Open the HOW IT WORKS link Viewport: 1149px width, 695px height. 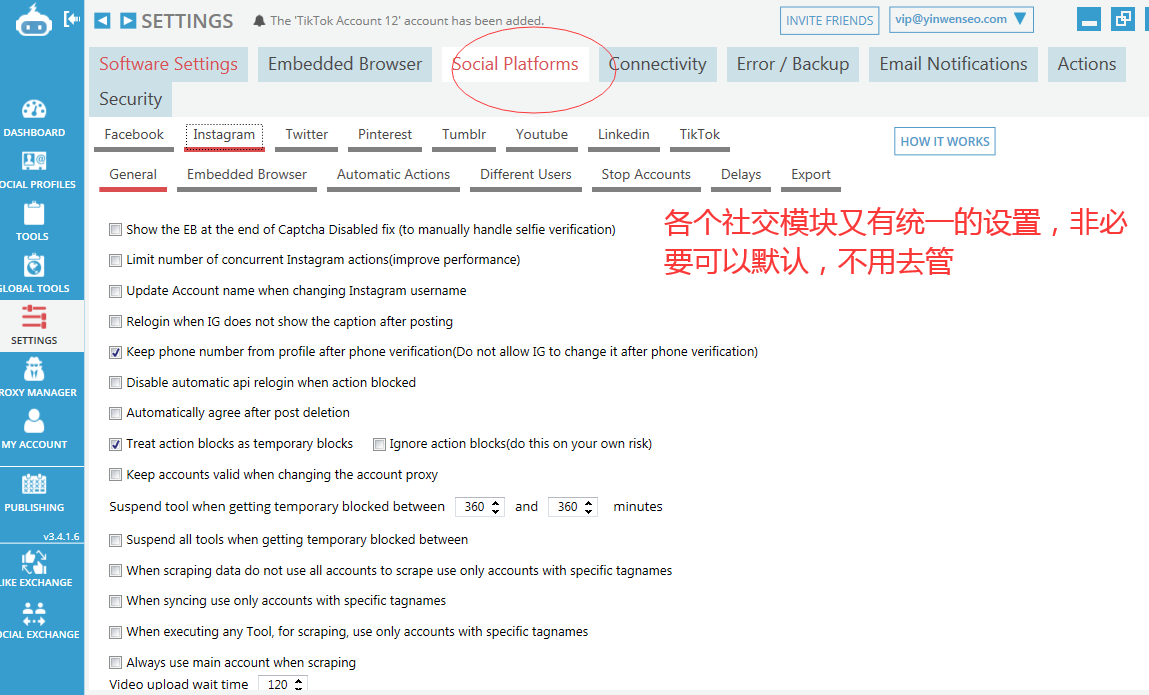[x=944, y=141]
